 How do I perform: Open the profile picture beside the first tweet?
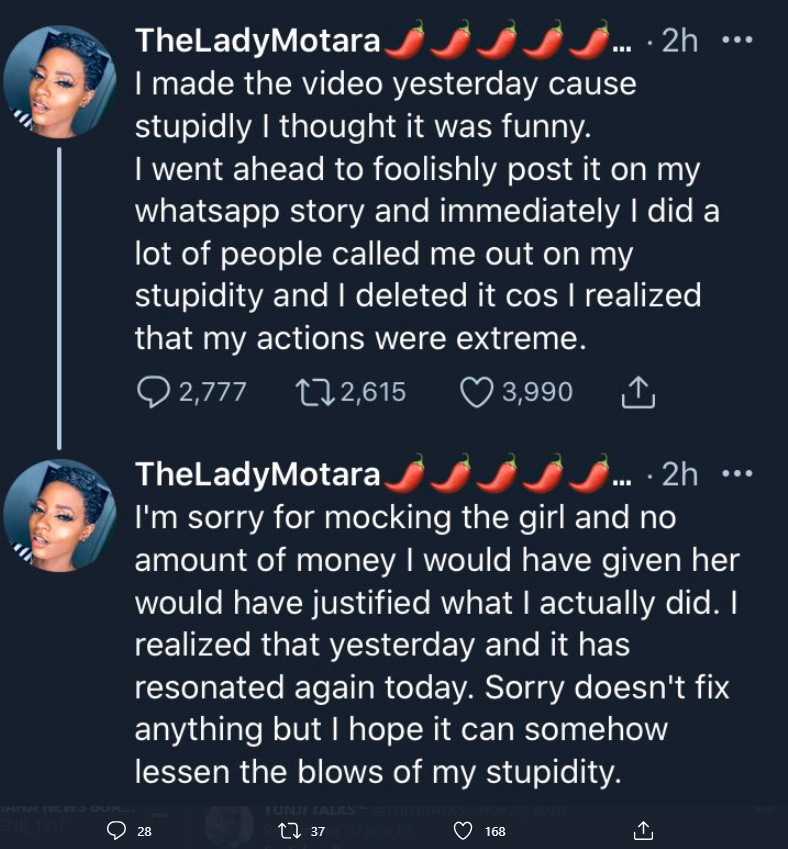[60, 82]
